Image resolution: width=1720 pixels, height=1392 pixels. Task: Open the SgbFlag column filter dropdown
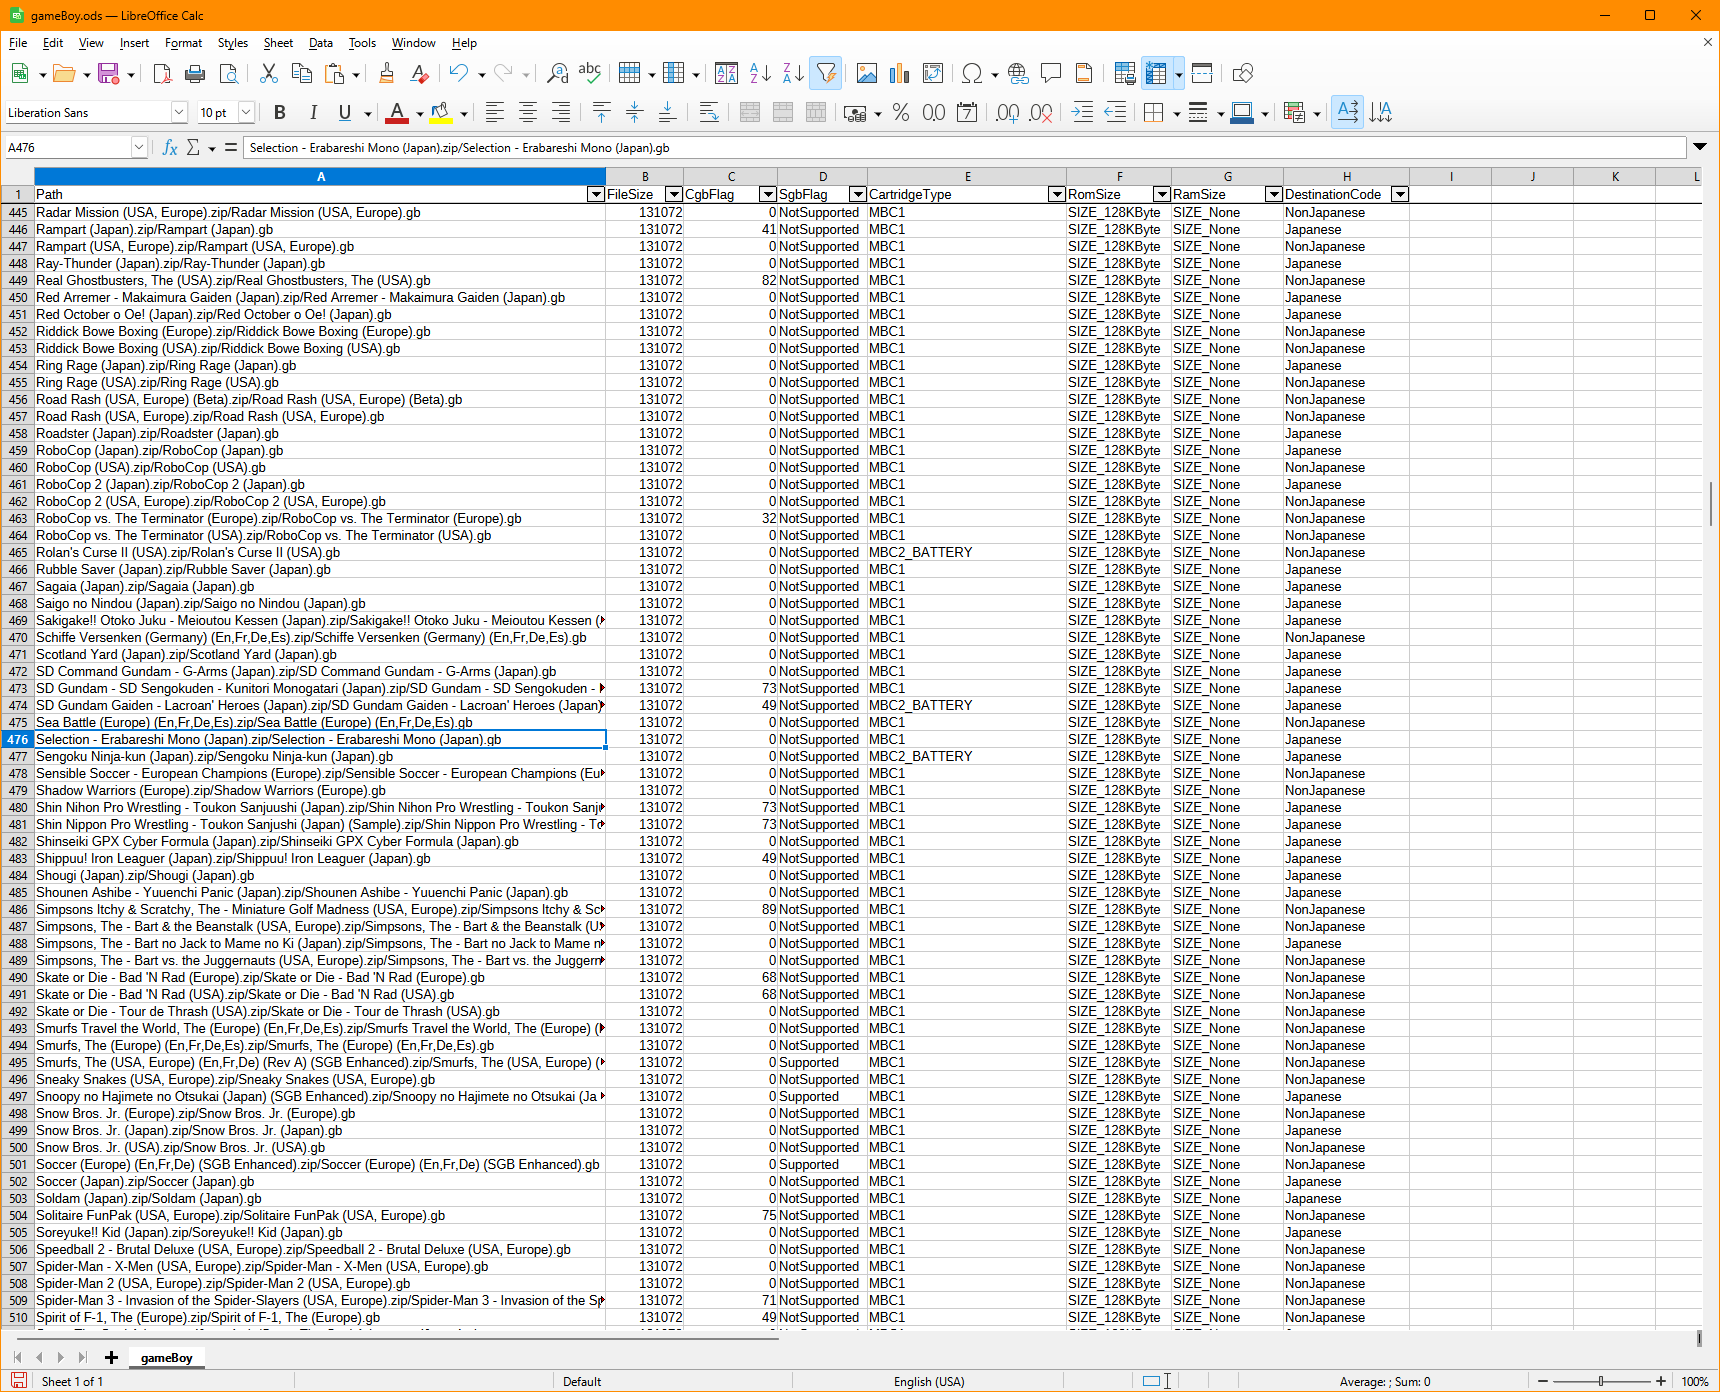click(x=857, y=194)
